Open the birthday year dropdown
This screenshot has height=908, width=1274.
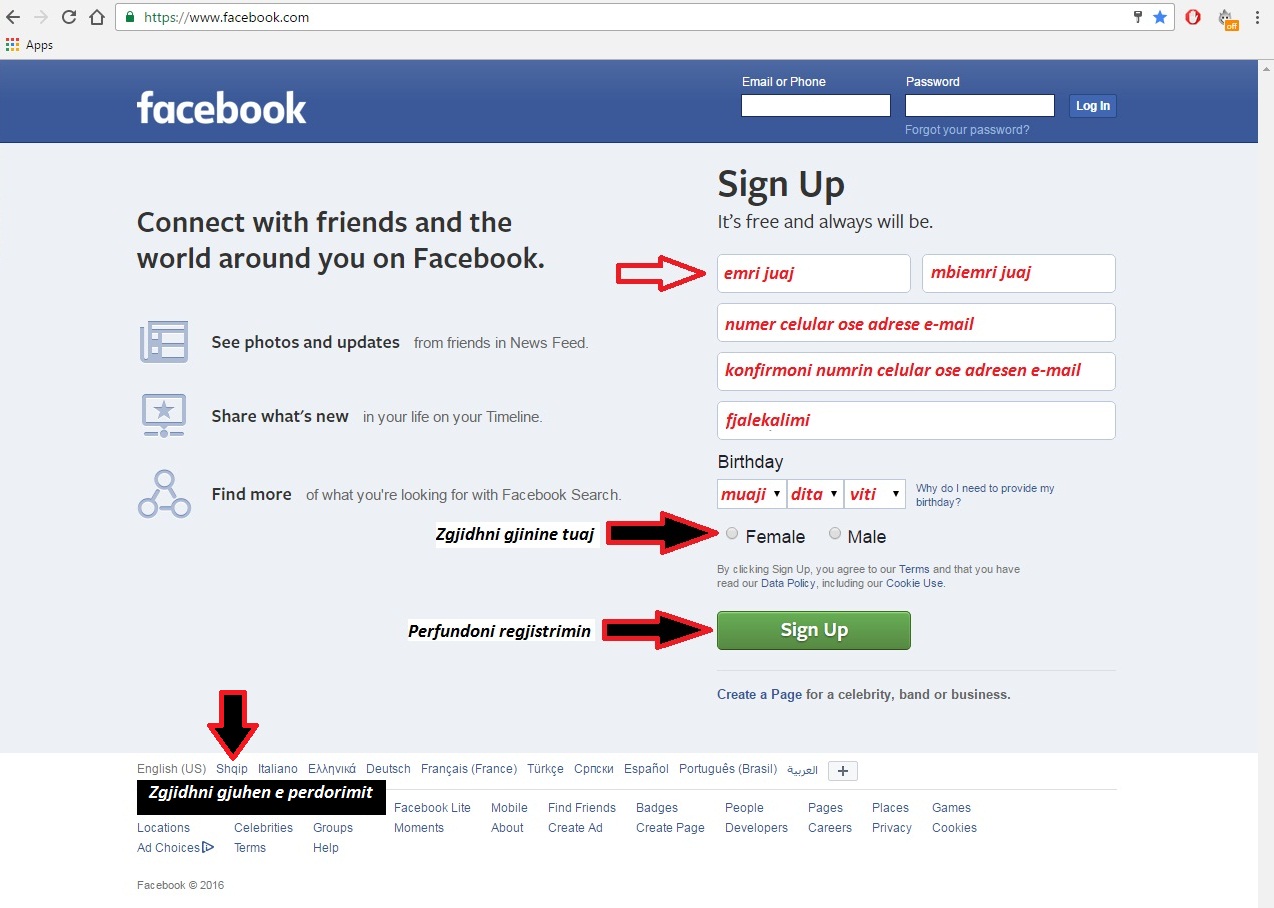875,494
